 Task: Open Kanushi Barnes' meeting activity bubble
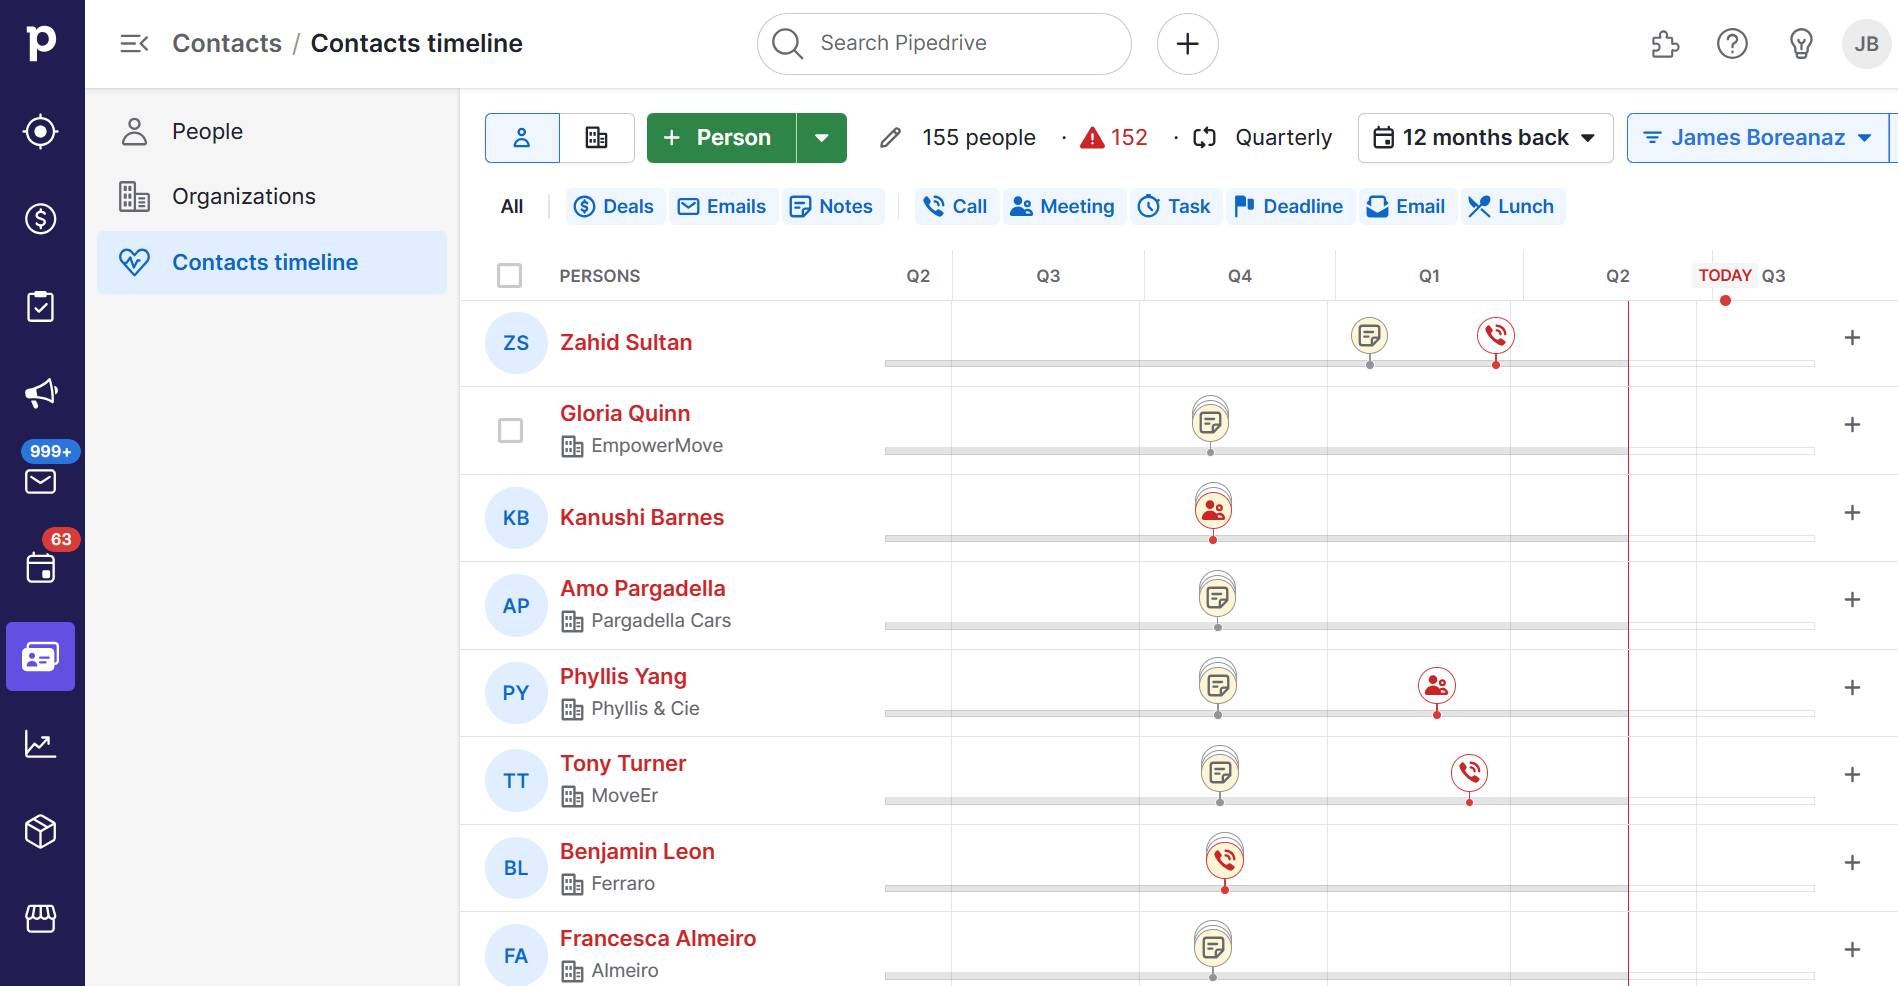1213,510
